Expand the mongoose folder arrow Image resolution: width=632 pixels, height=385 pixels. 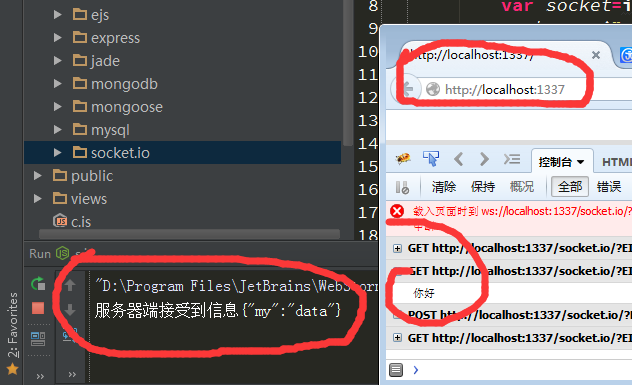(x=58, y=107)
